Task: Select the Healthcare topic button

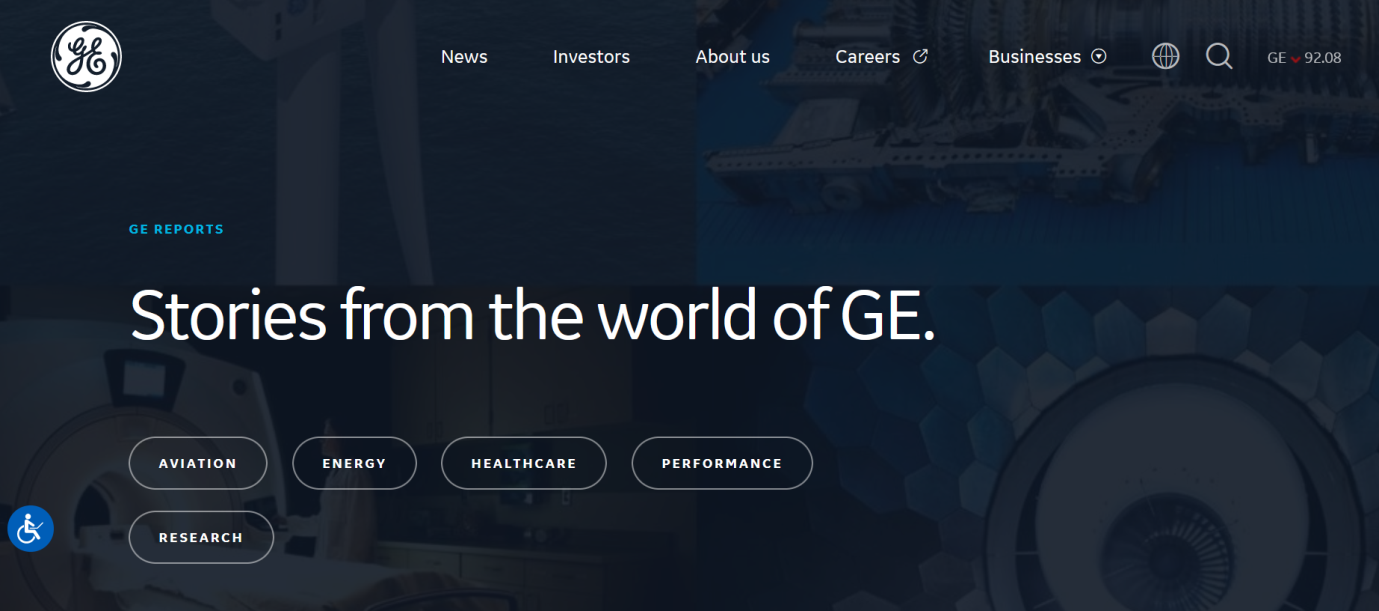Action: click(524, 463)
